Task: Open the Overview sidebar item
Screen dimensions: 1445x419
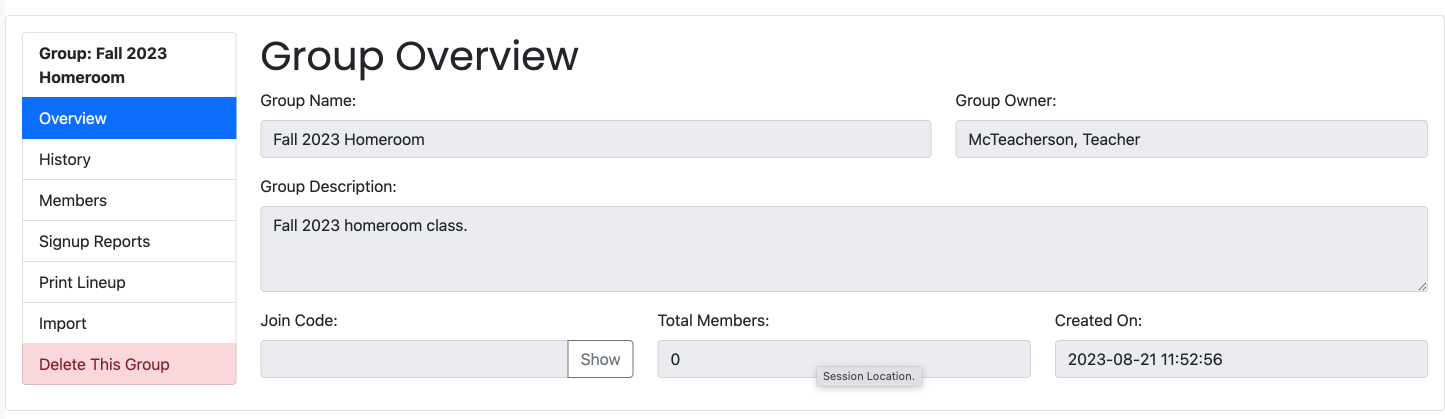Action: (129, 118)
